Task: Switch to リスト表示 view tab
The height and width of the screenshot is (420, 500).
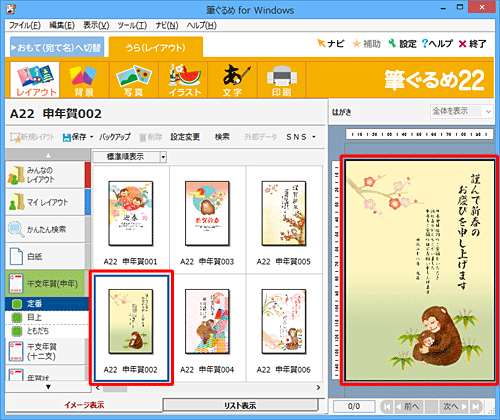Action: coord(240,406)
